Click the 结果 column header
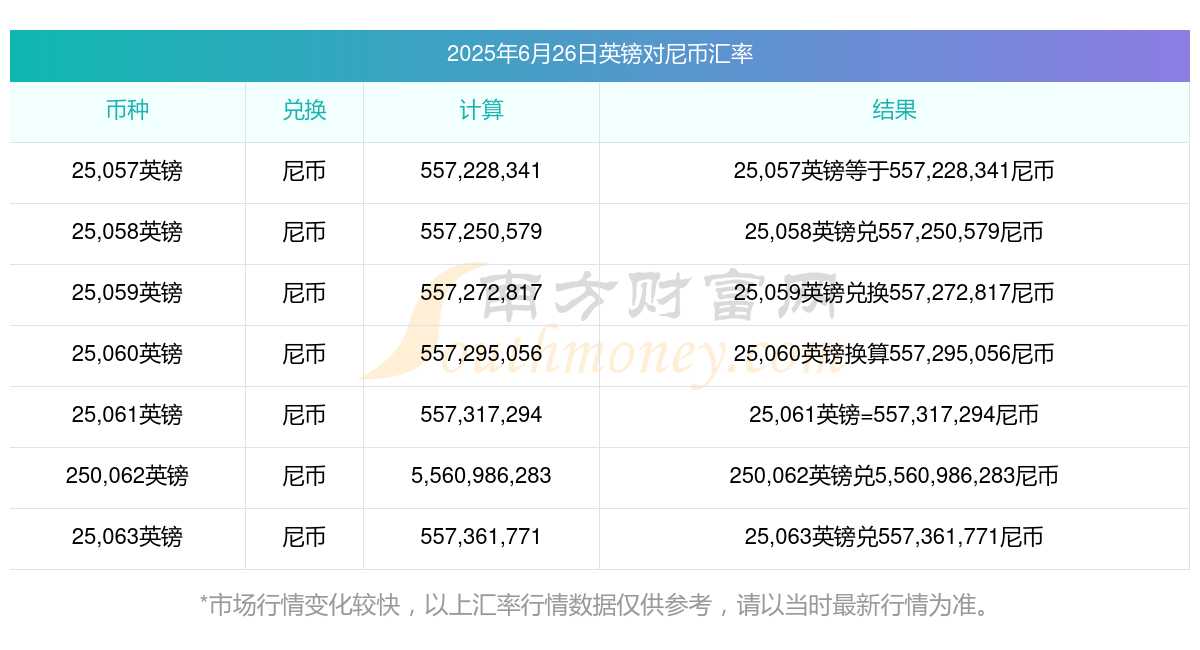The width and height of the screenshot is (1200, 650). pos(894,110)
